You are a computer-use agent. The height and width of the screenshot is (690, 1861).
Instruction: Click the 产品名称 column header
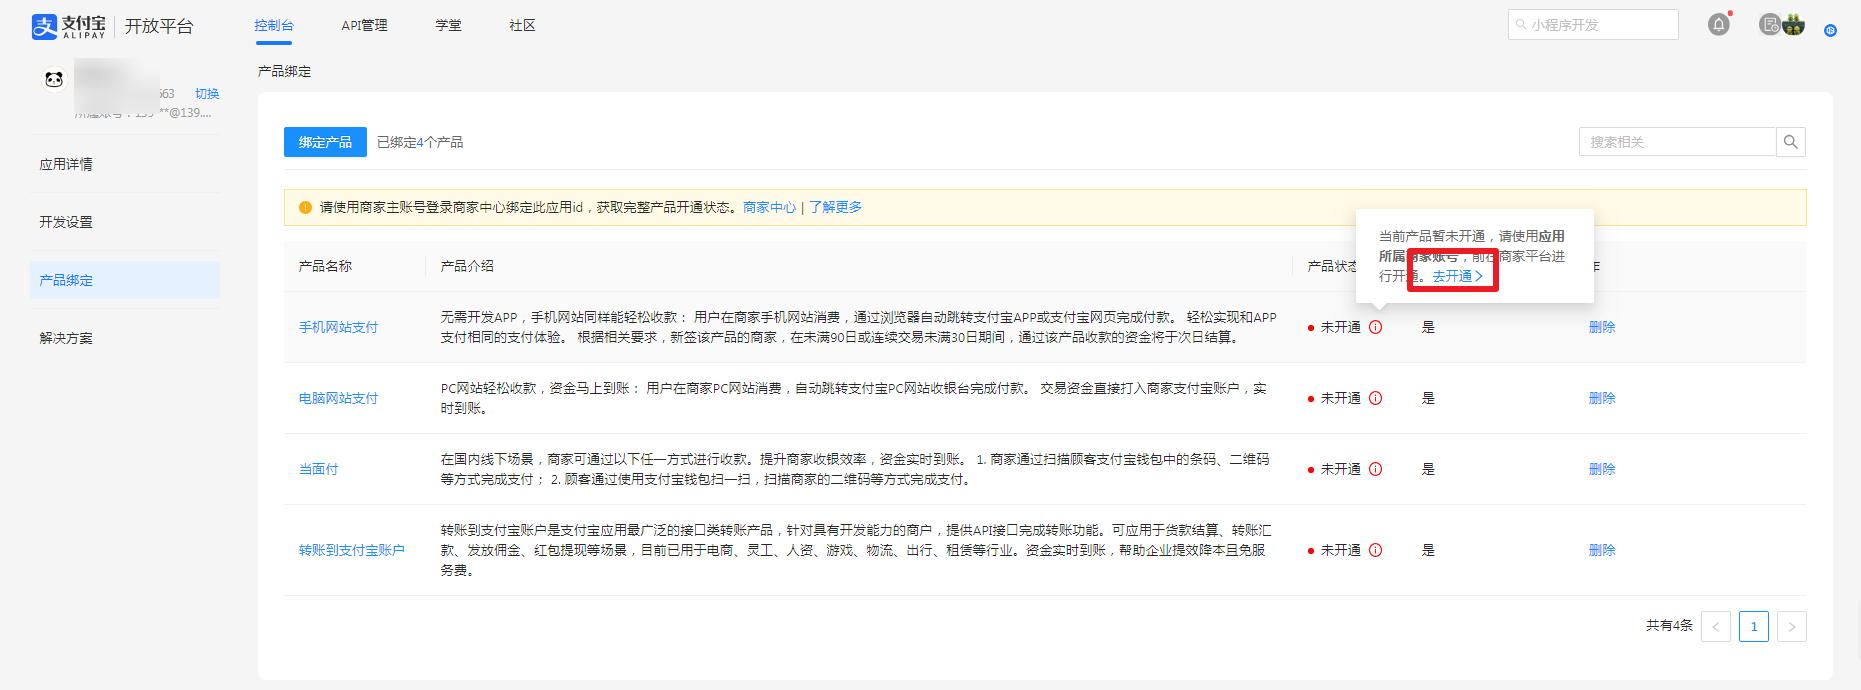325,266
